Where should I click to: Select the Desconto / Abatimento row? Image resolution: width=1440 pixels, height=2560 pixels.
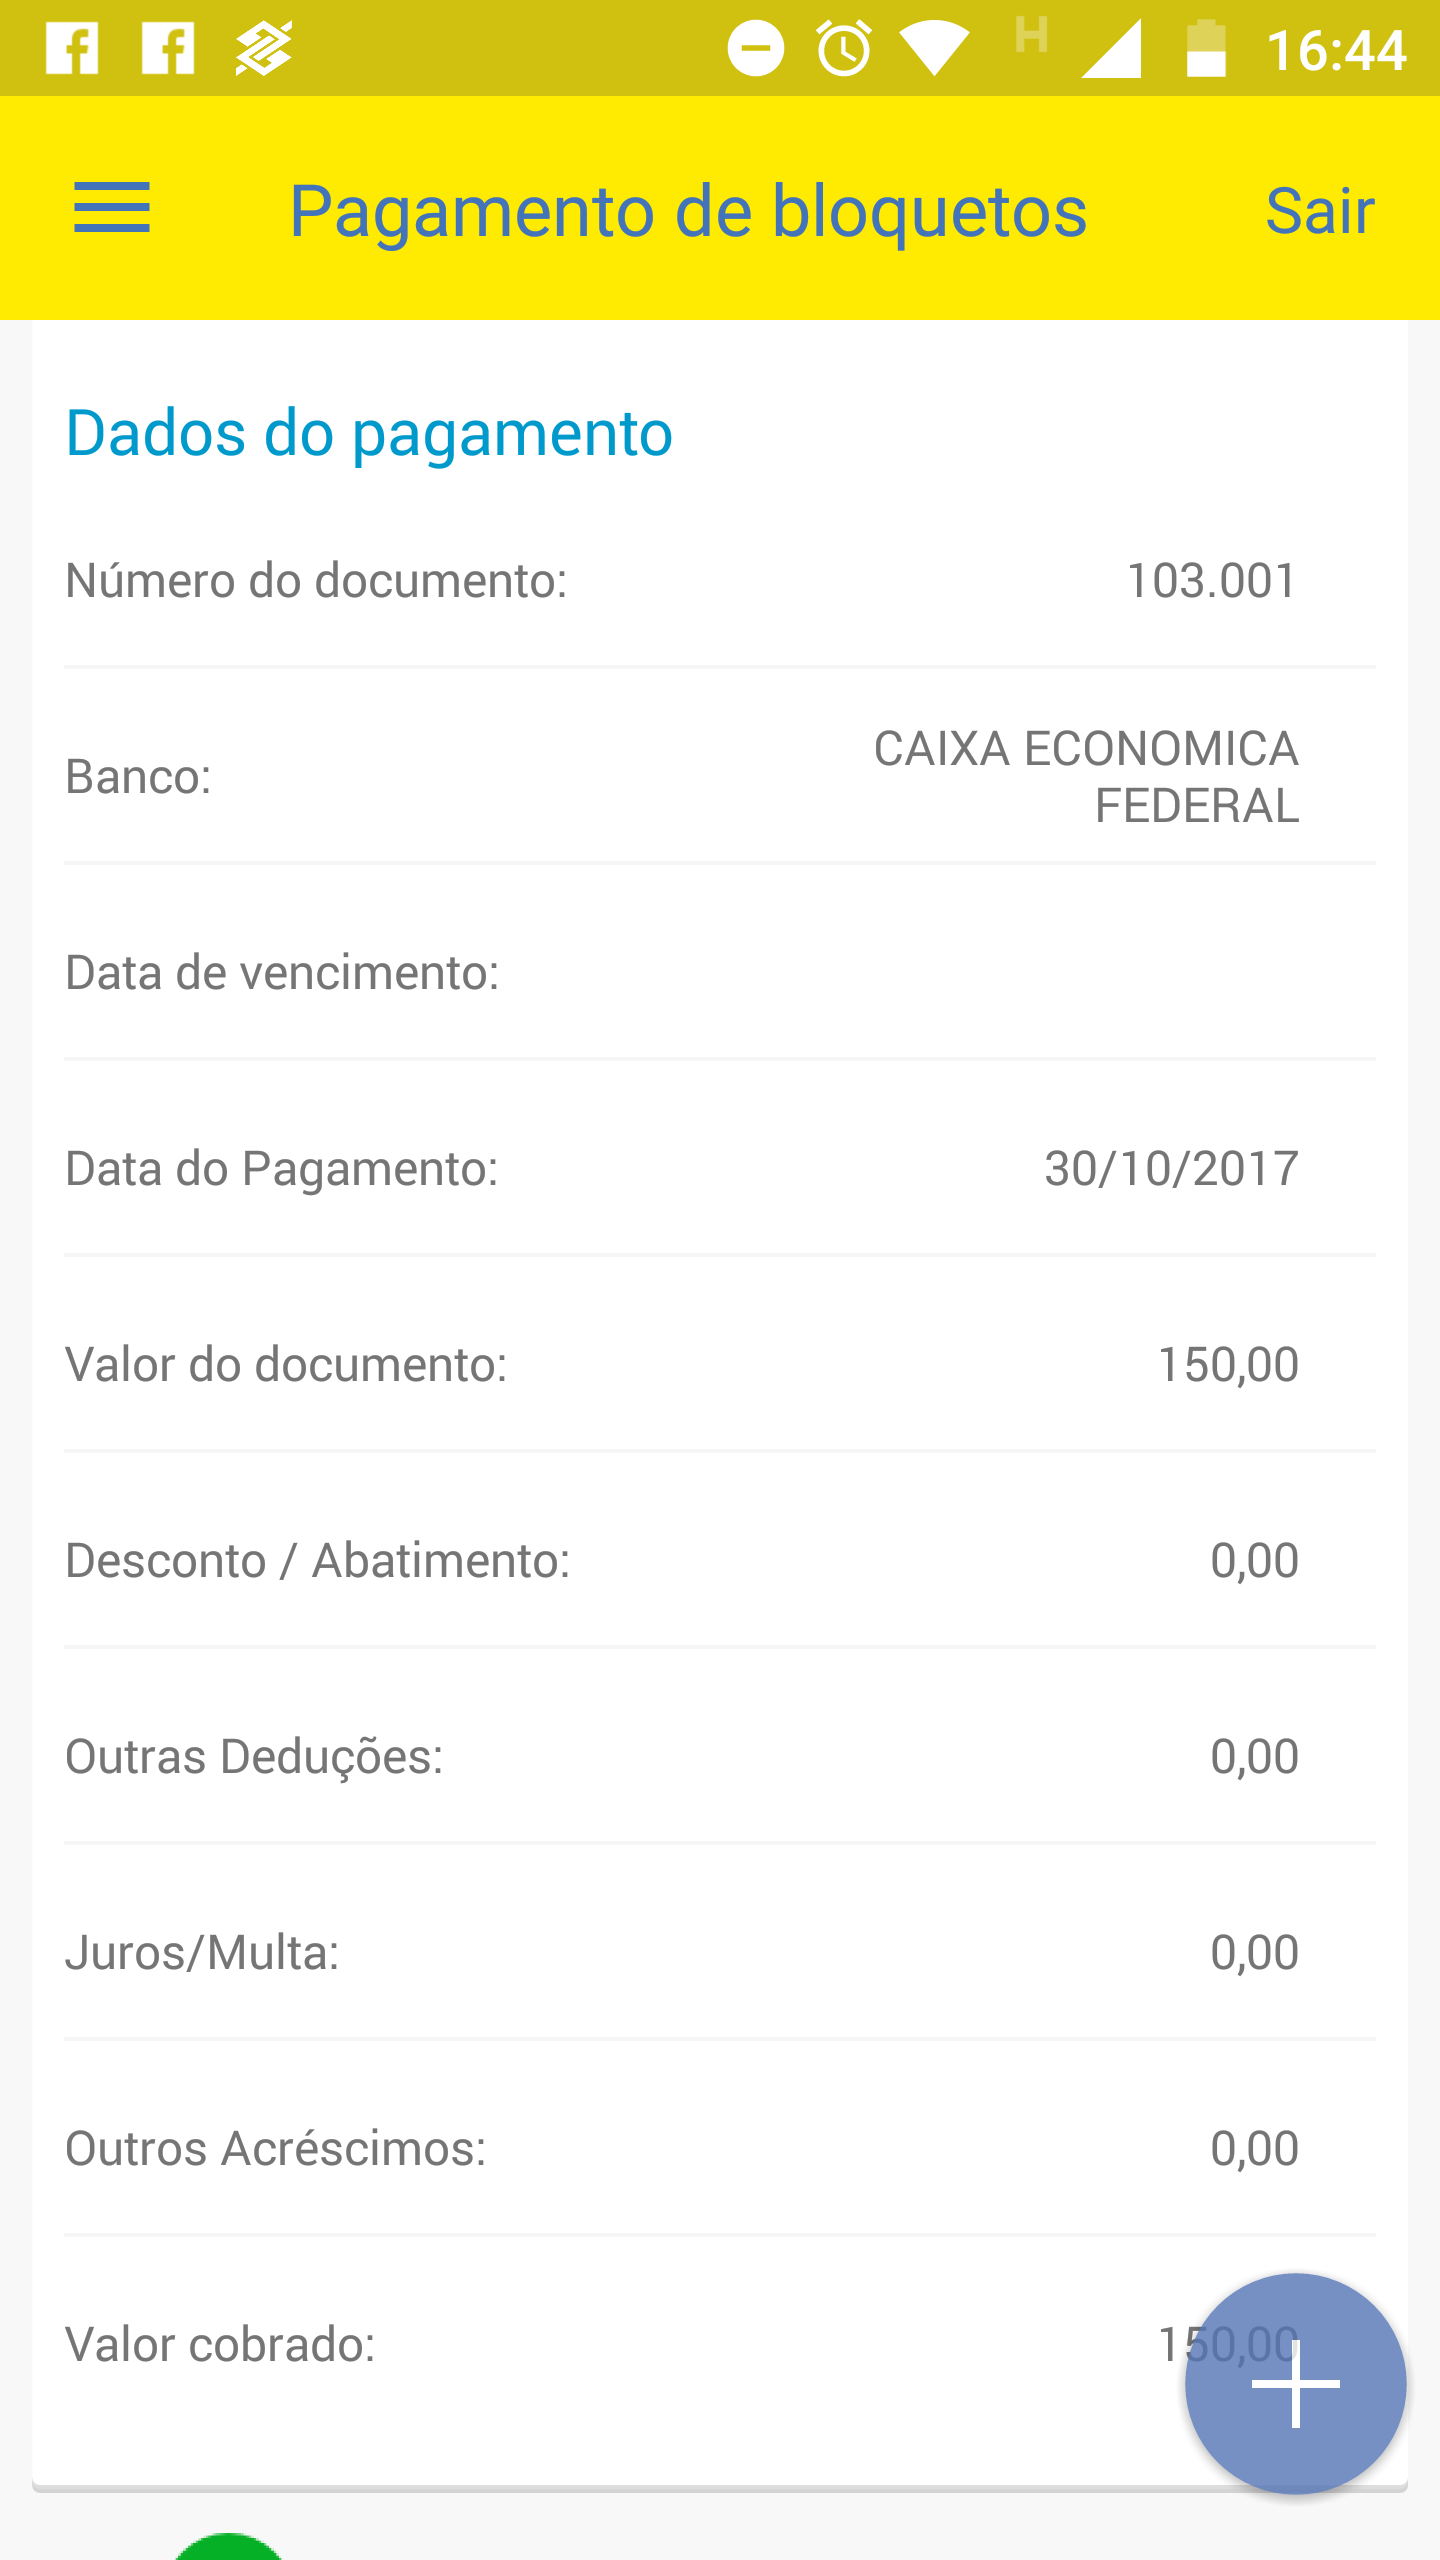coord(720,1561)
